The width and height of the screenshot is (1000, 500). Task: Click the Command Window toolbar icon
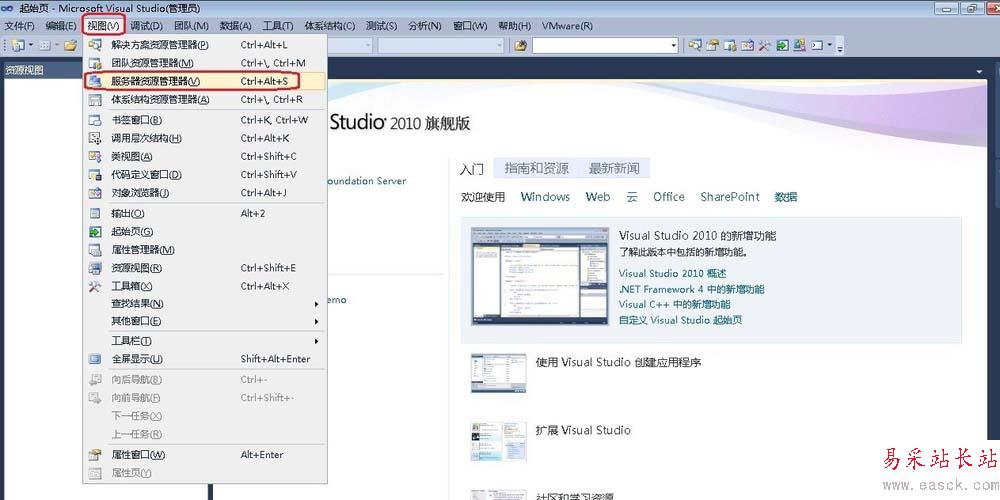click(x=817, y=45)
